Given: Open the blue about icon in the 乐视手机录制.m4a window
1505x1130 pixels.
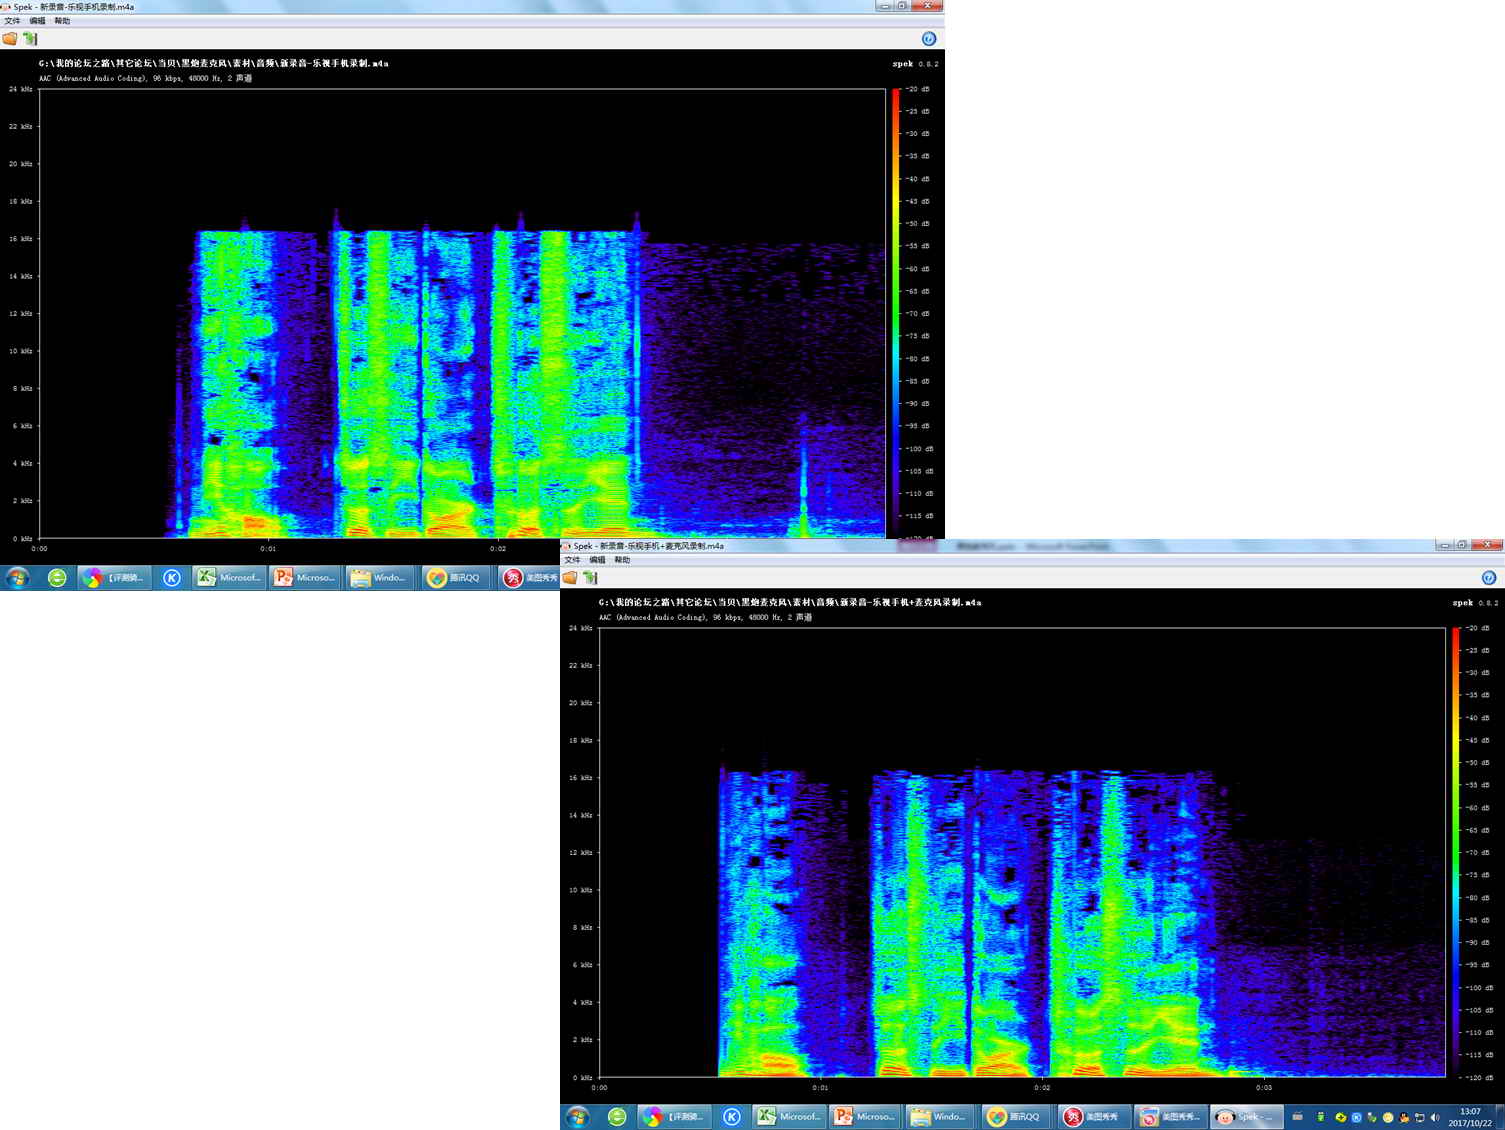Looking at the screenshot, I should click(928, 39).
